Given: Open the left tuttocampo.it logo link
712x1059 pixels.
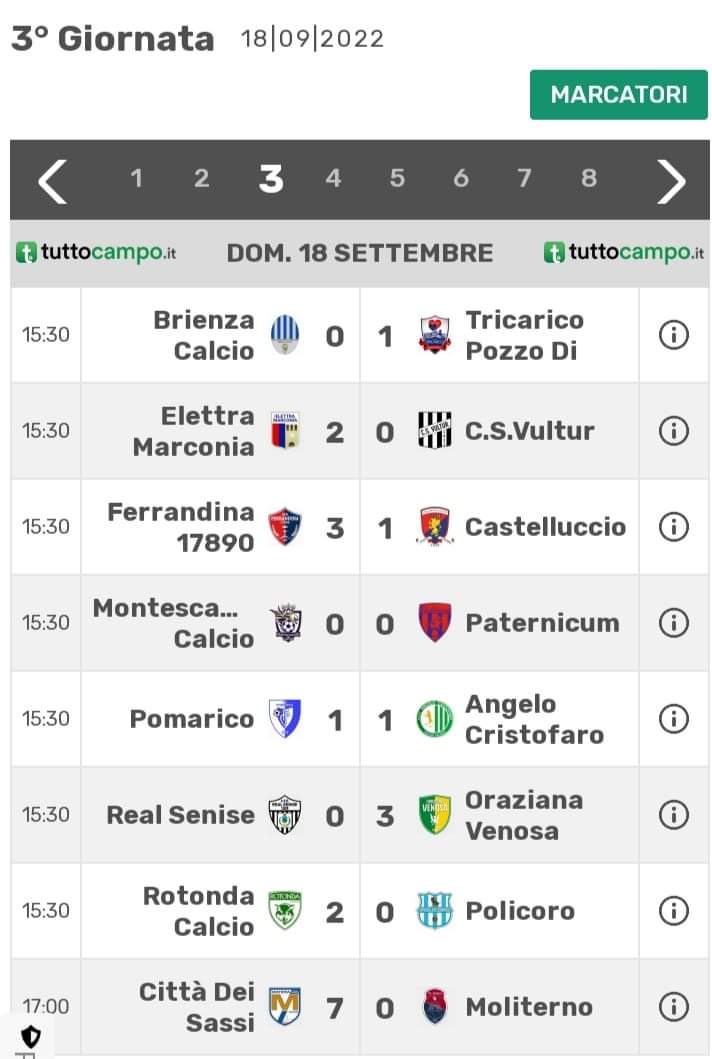Looking at the screenshot, I should pos(96,253).
